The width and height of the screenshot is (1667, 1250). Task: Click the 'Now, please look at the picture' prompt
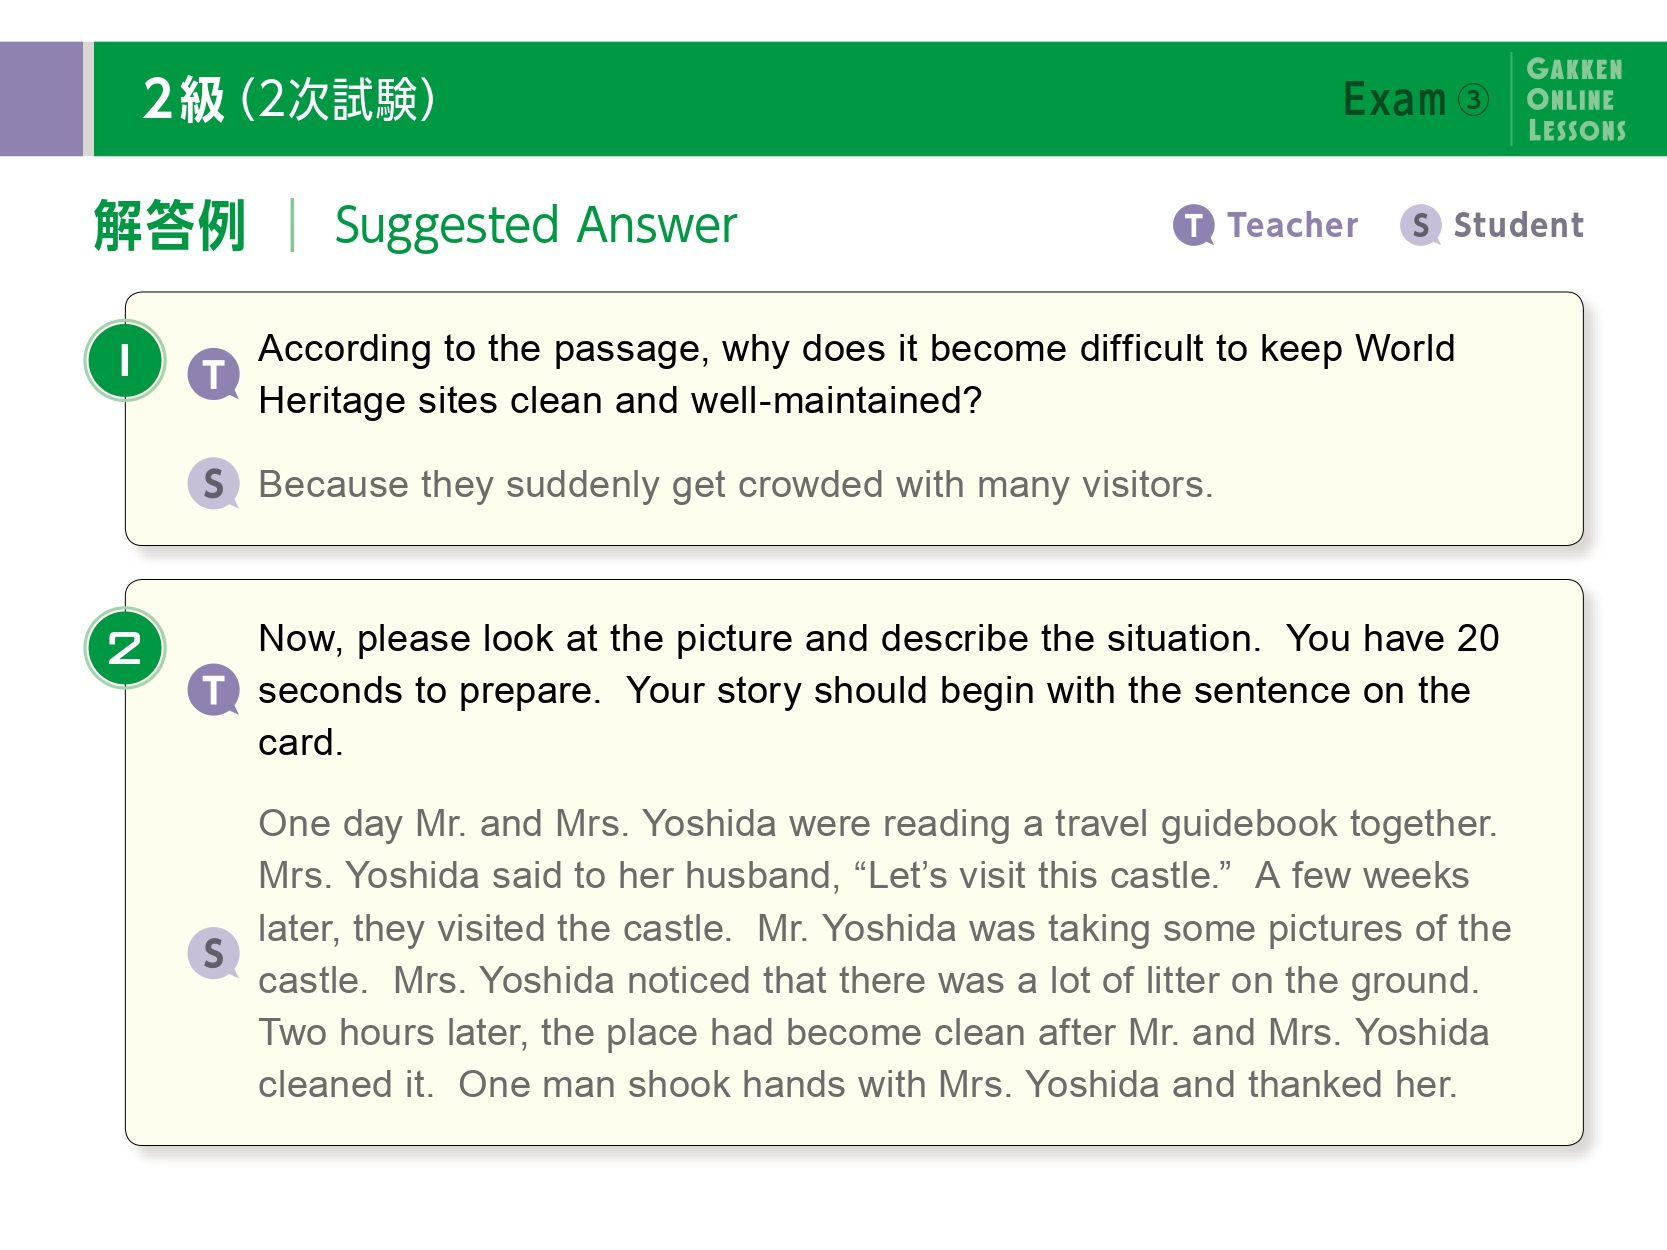pos(878,690)
